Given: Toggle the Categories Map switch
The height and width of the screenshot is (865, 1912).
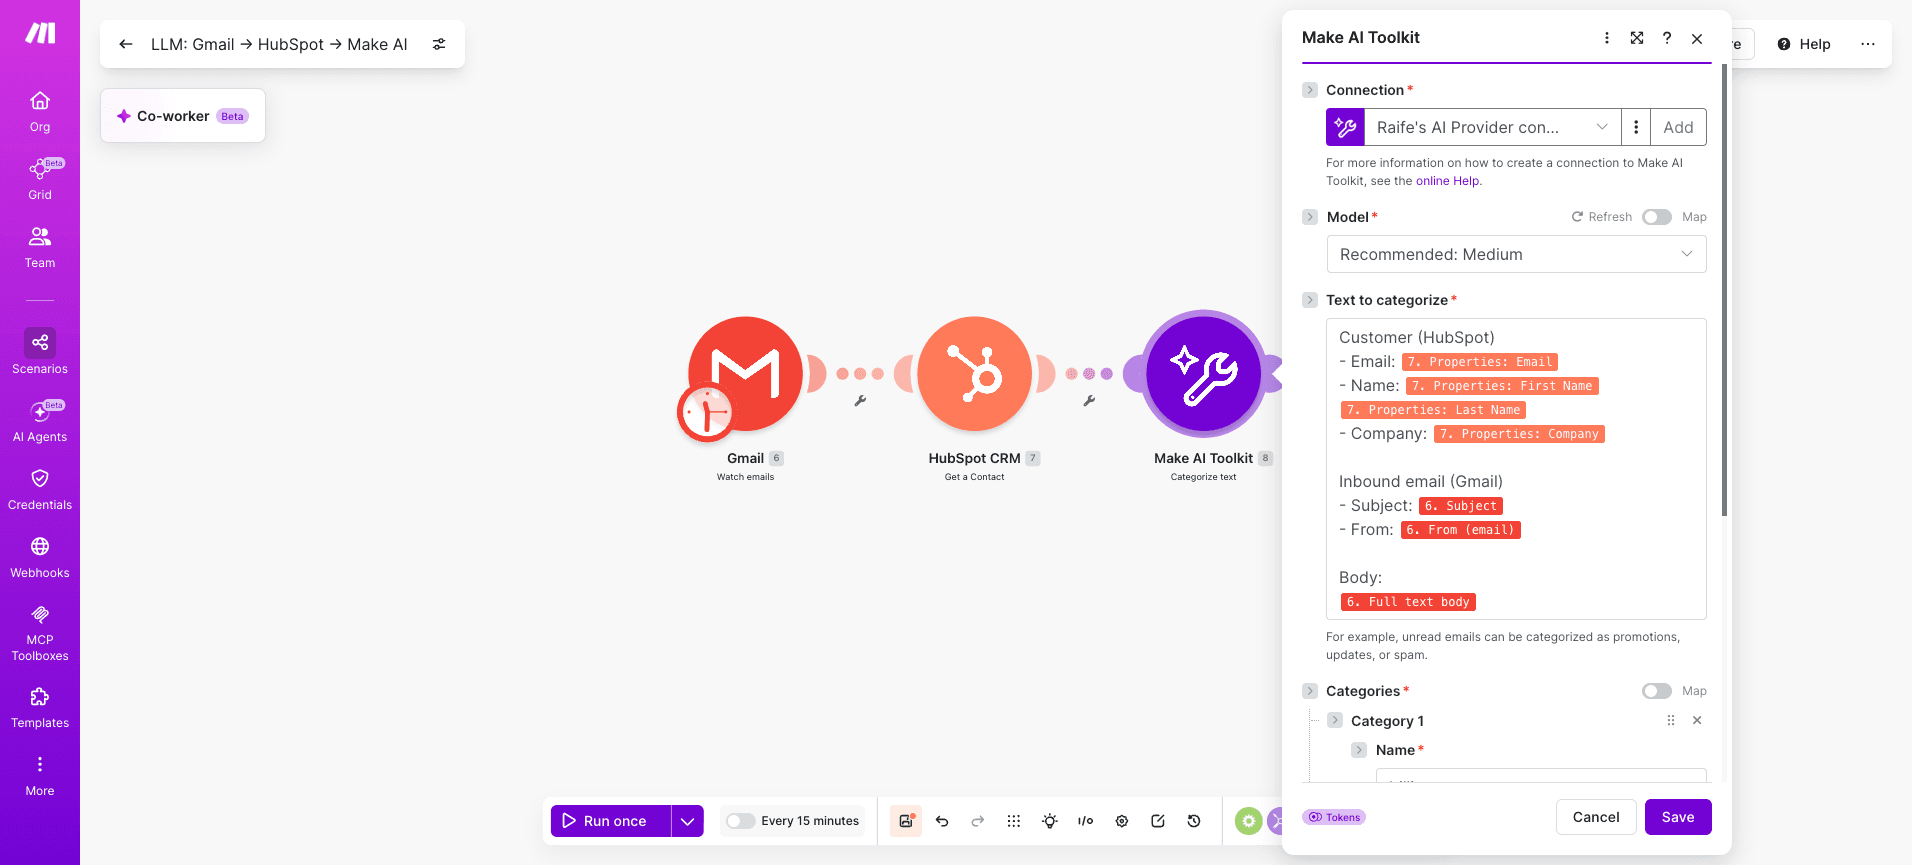Looking at the screenshot, I should (1657, 691).
